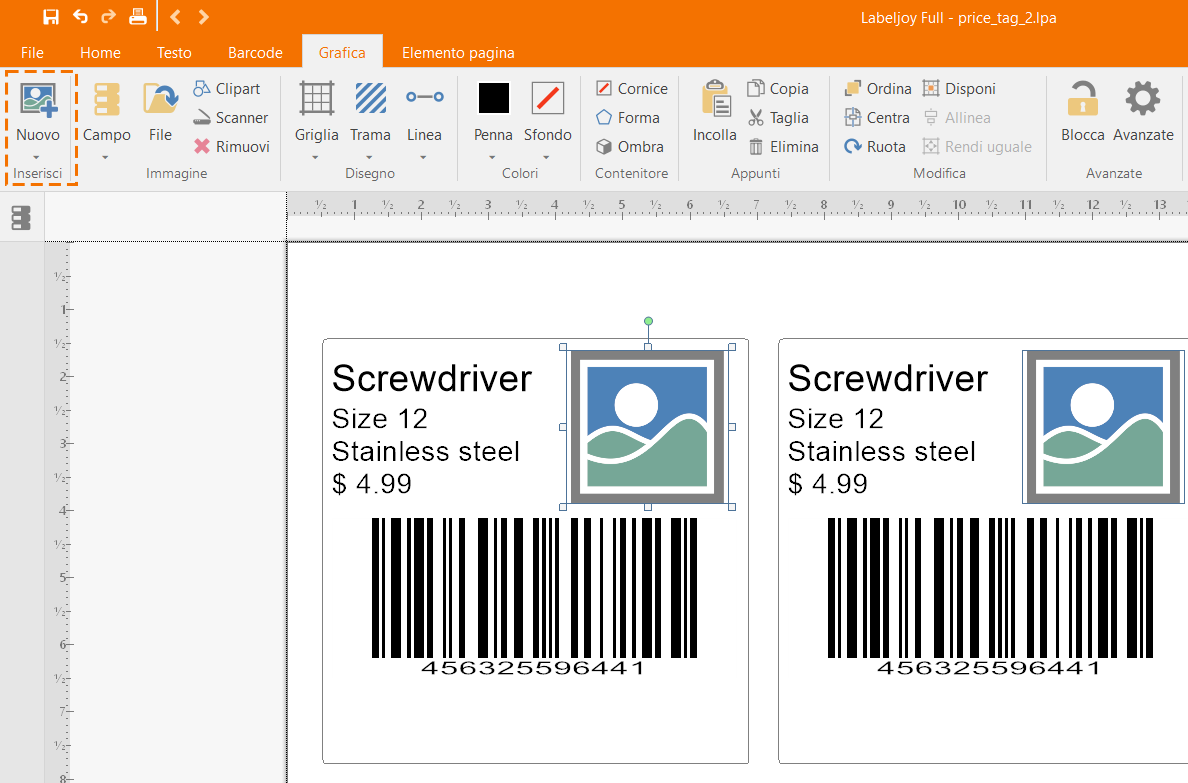Choose a Clipart image
This screenshot has height=783, width=1188.
(x=227, y=89)
